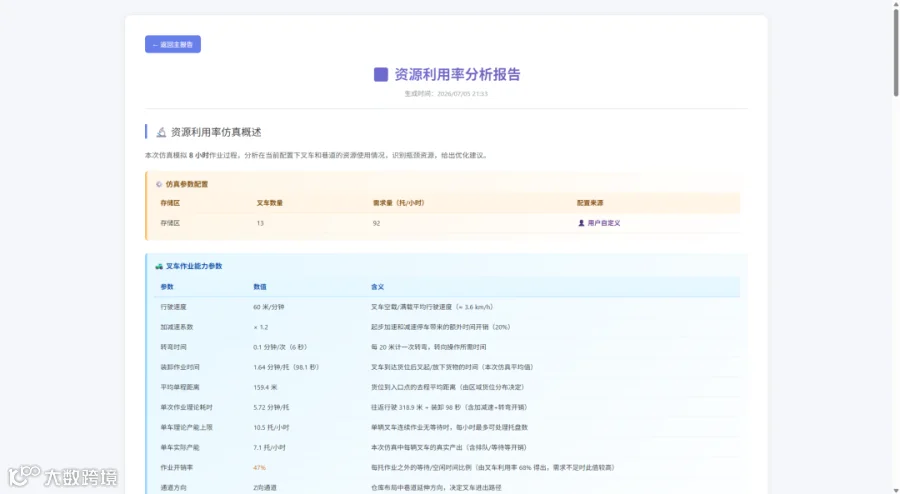The image size is (900, 494).
Task: Click the overview paragraph beginning 本次仿真模拟 8 小时
Action: (x=317, y=155)
